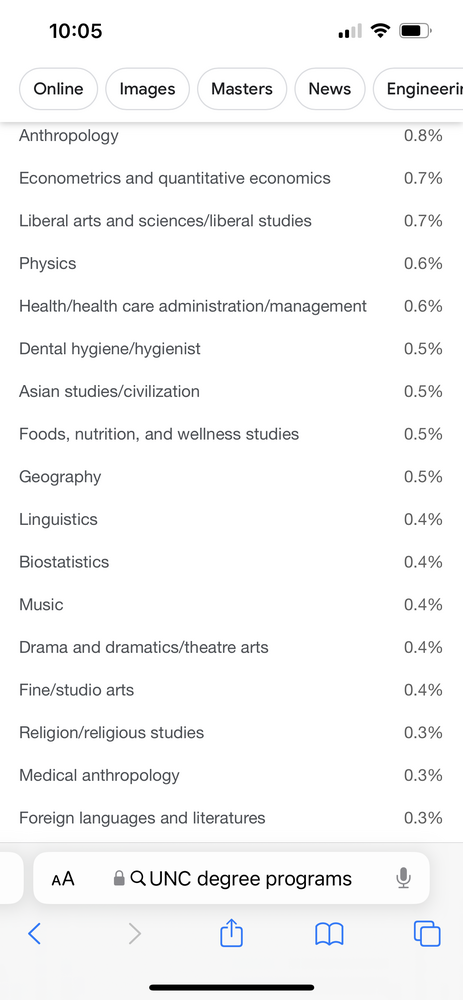The image size is (463, 1000).
Task: Tap the Safari back arrow
Action: [x=34, y=934]
